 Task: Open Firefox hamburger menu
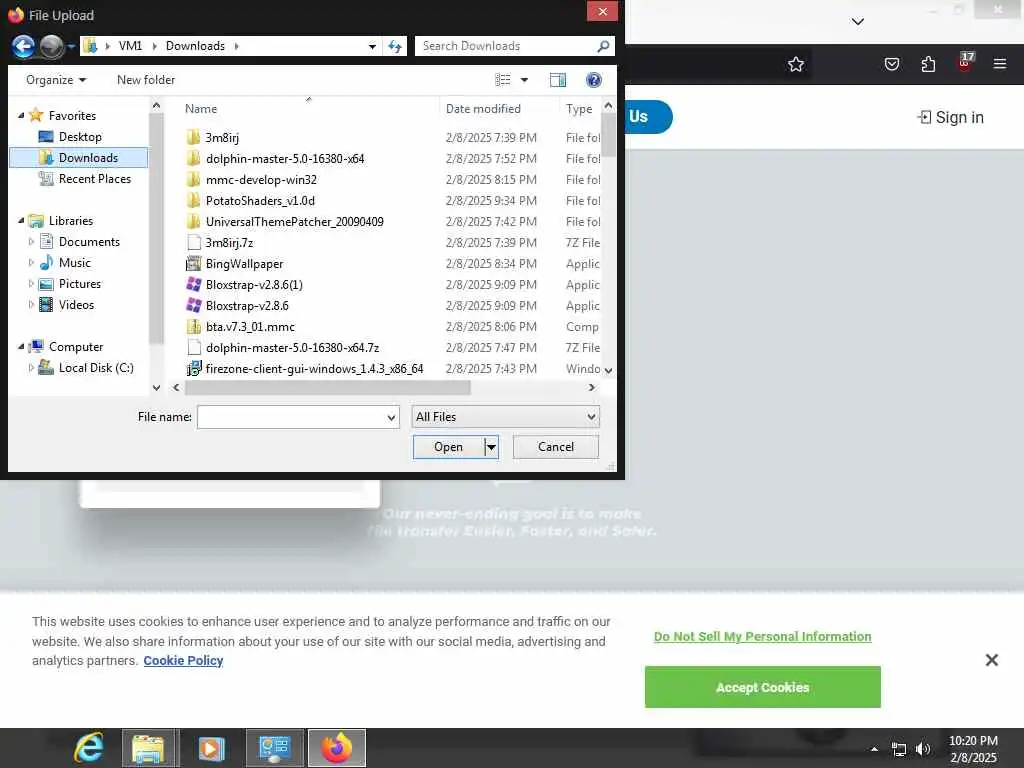click(1000, 64)
